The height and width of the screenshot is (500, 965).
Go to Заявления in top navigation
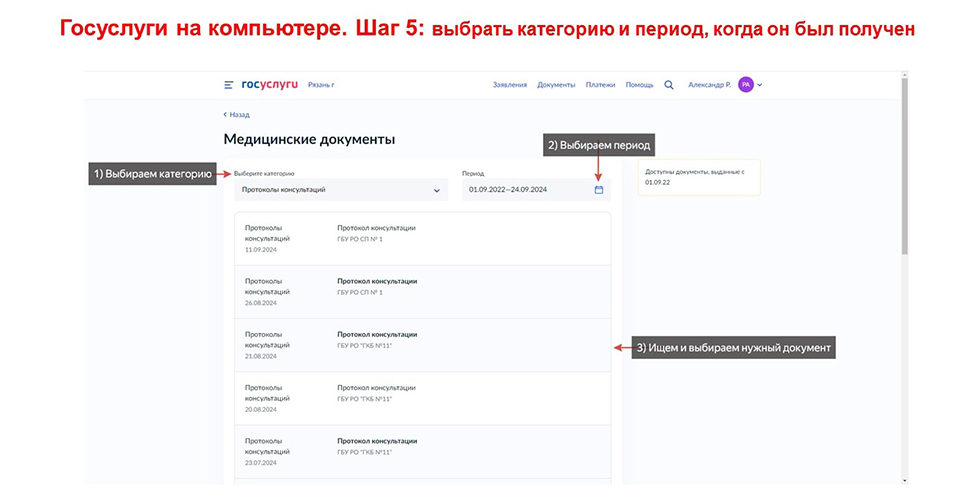click(x=509, y=85)
